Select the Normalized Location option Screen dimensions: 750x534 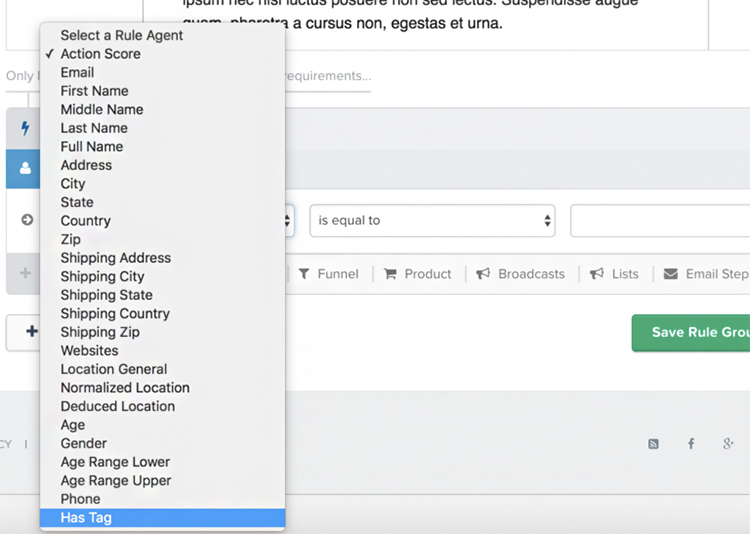(163, 388)
